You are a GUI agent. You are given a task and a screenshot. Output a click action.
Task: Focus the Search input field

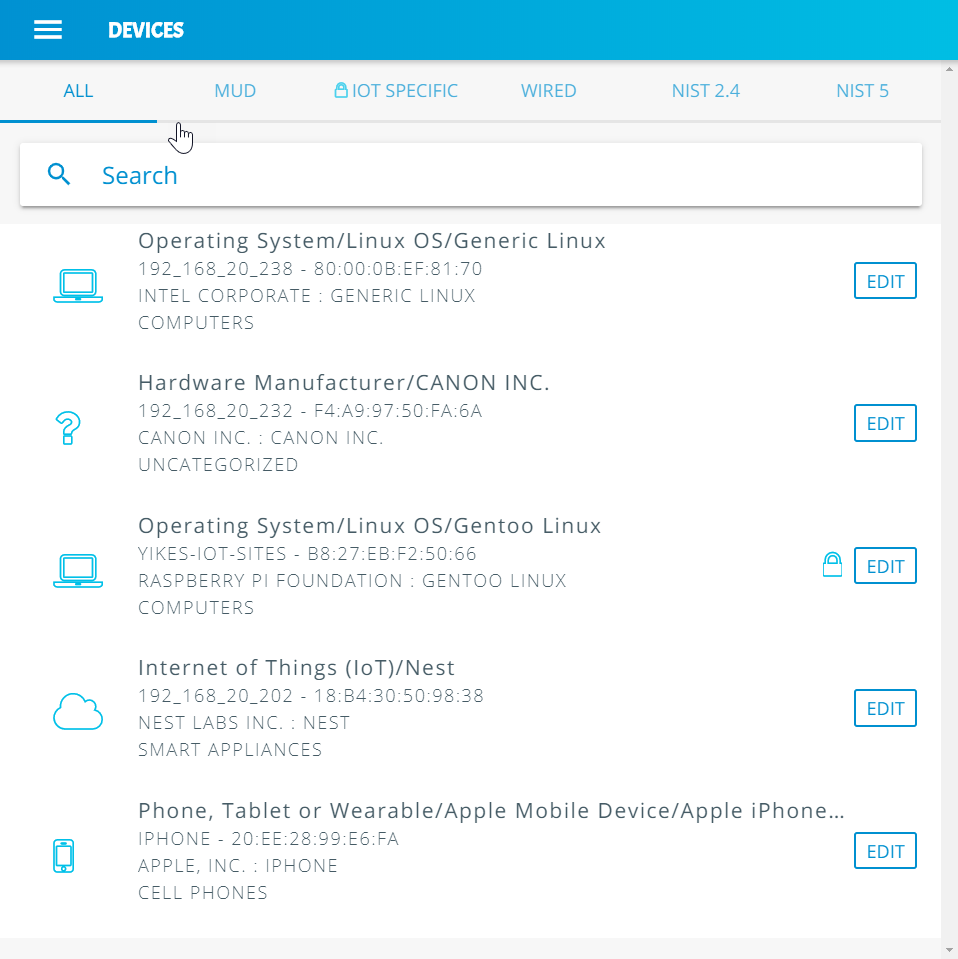pyautogui.click(x=470, y=175)
